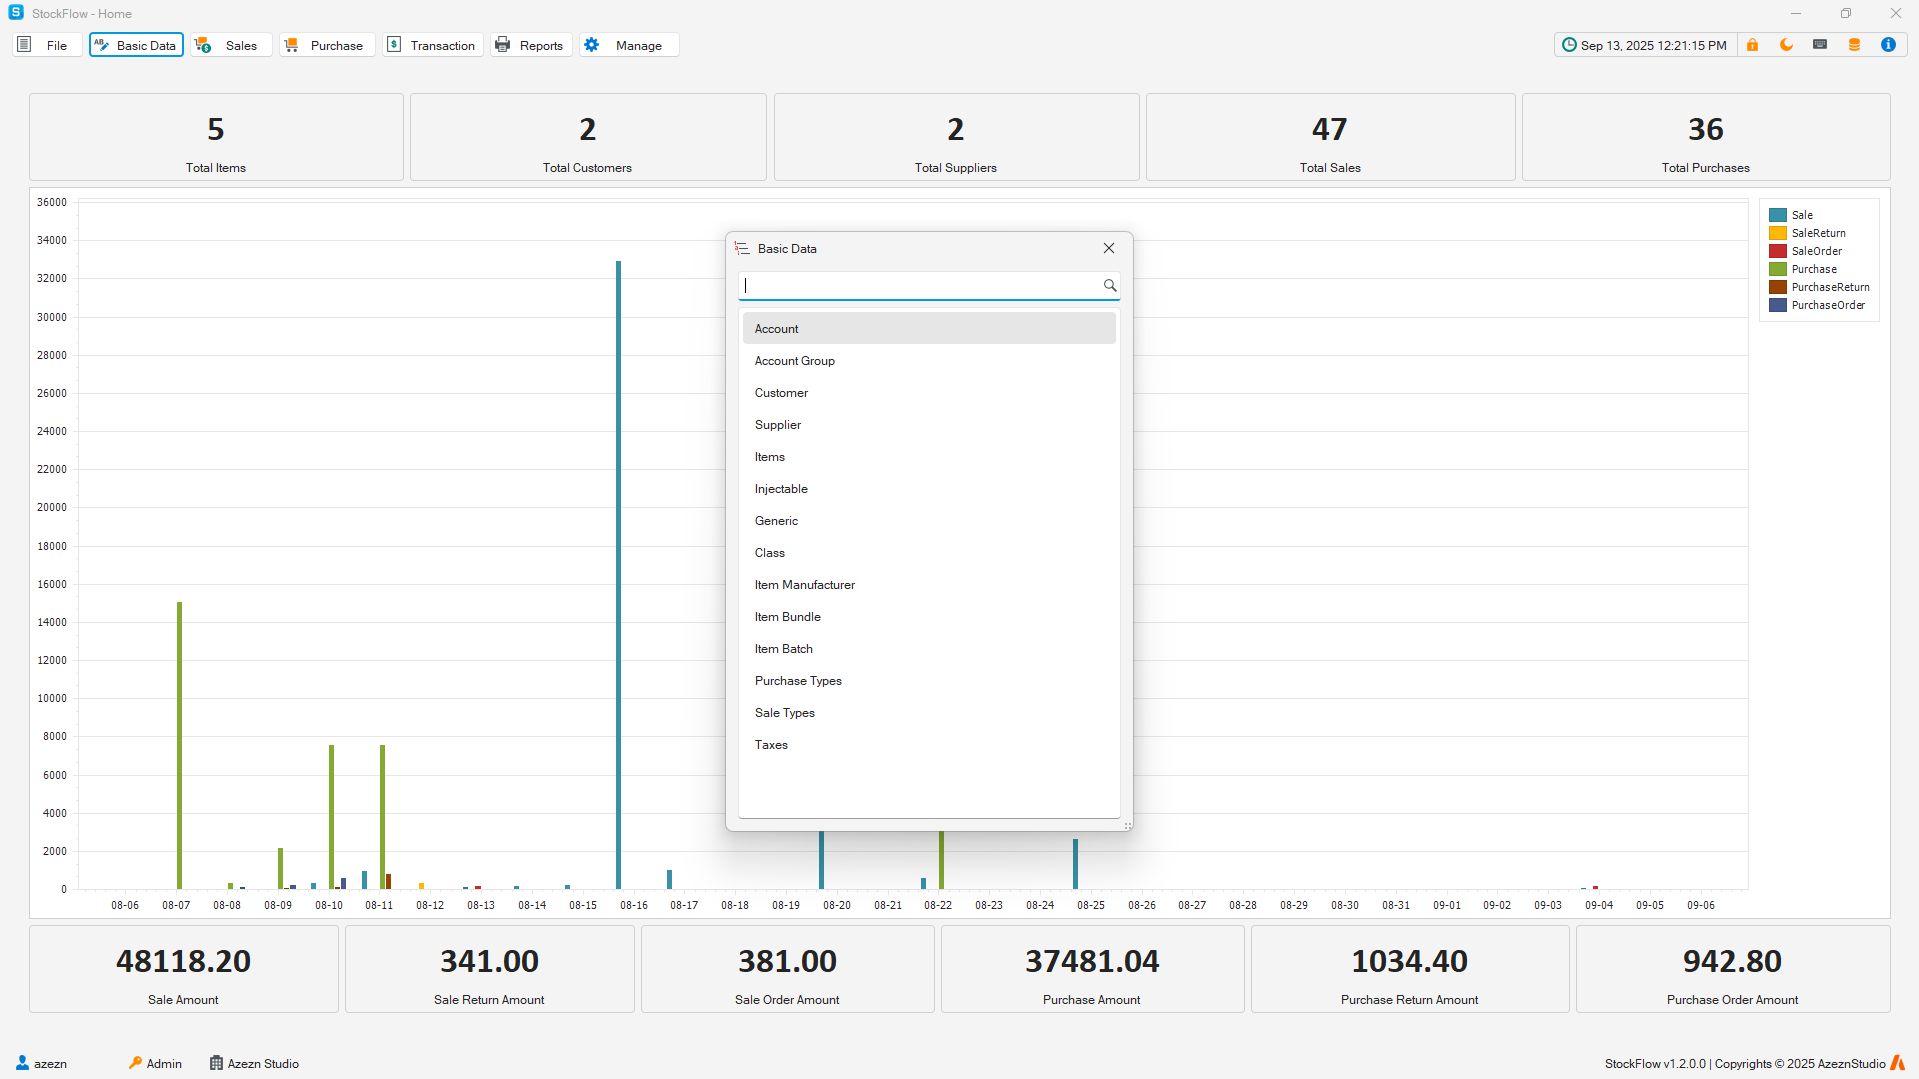Select Customer from the Basic Data list
Screen dimensions: 1919x1079
click(781, 393)
